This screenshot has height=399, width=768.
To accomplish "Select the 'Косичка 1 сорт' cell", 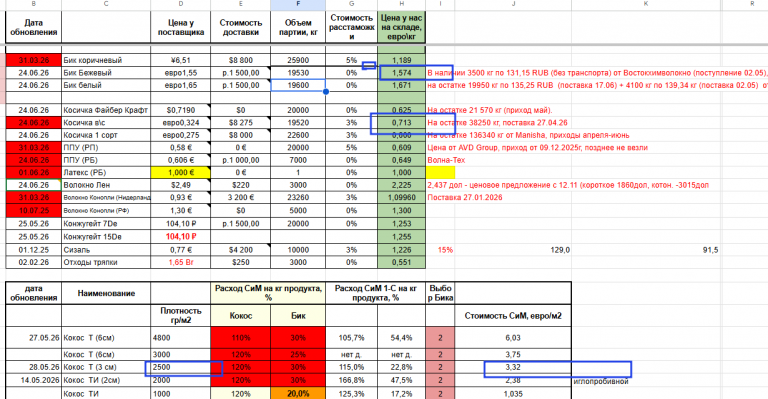I will pos(106,135).
